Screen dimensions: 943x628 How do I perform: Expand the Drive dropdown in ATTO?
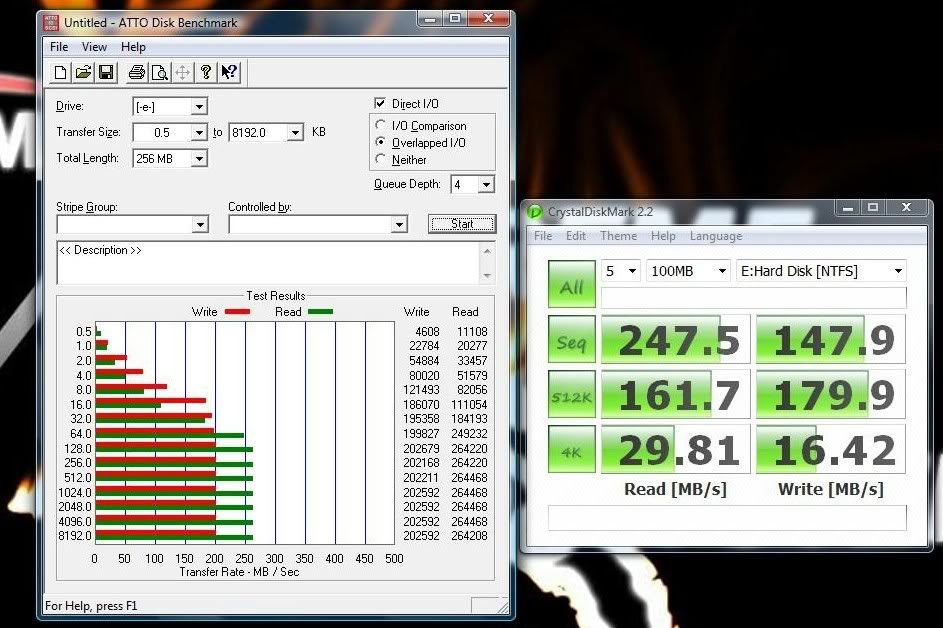(199, 107)
